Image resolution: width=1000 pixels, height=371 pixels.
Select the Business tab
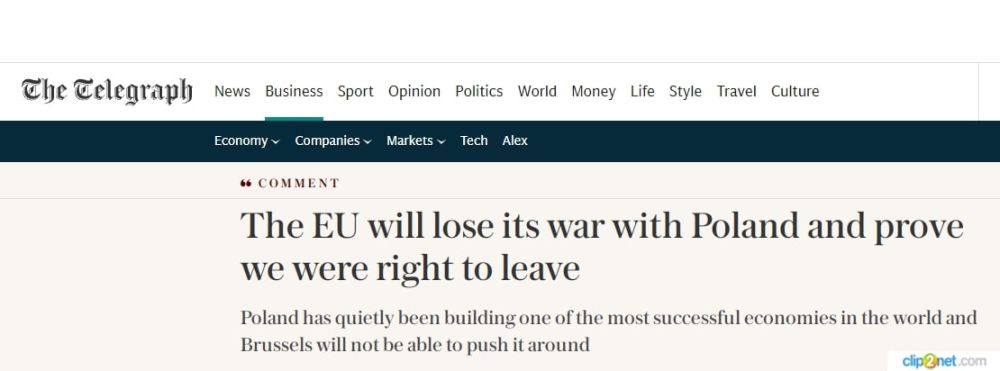pyautogui.click(x=294, y=91)
